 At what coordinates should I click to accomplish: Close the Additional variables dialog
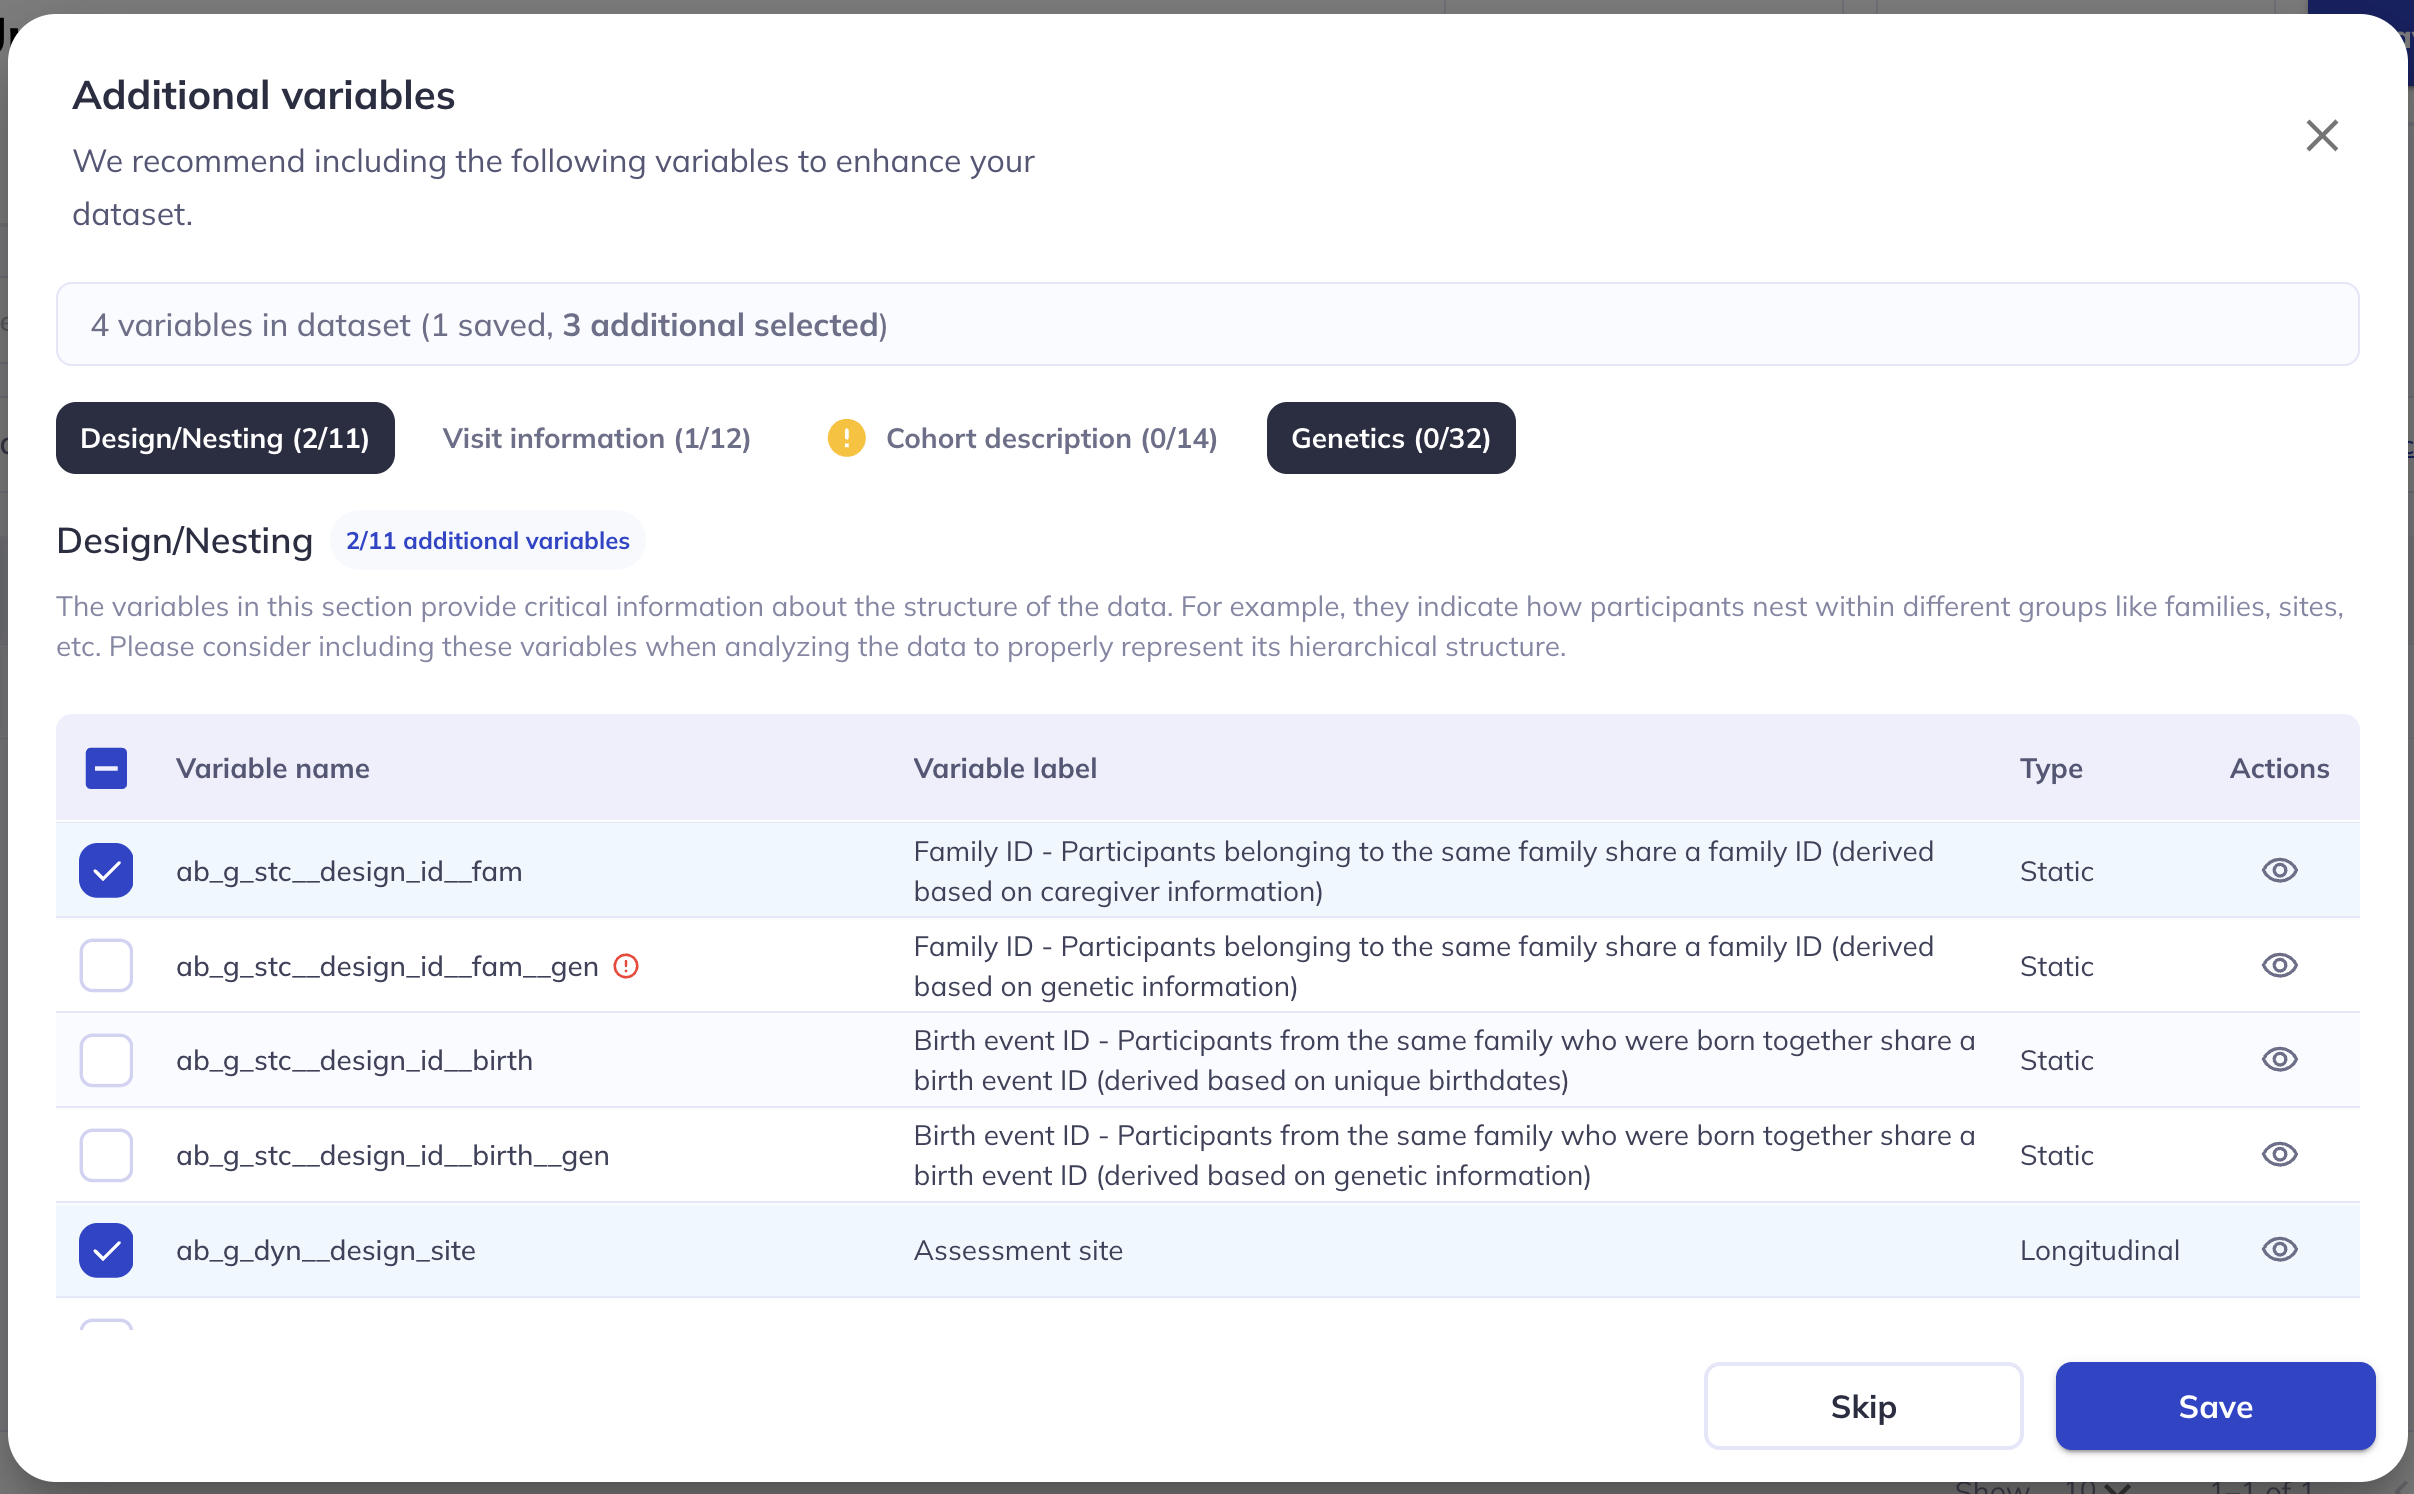tap(2321, 135)
